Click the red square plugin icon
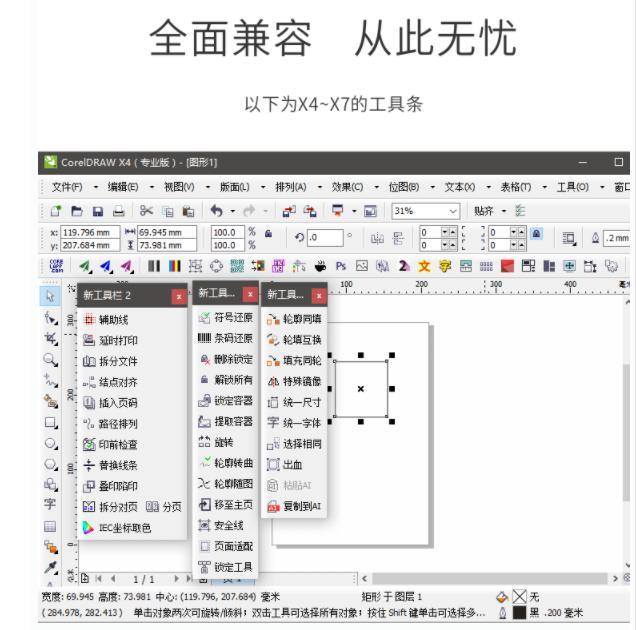Viewport: 636px width, 630px height. [507, 266]
